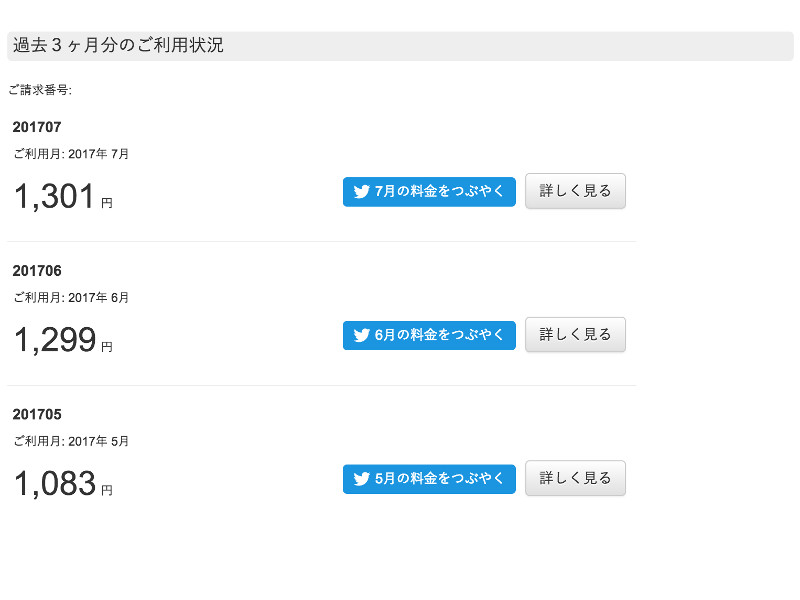Select billing number 201707
Screen dimensions: 800x600
(x=37, y=127)
